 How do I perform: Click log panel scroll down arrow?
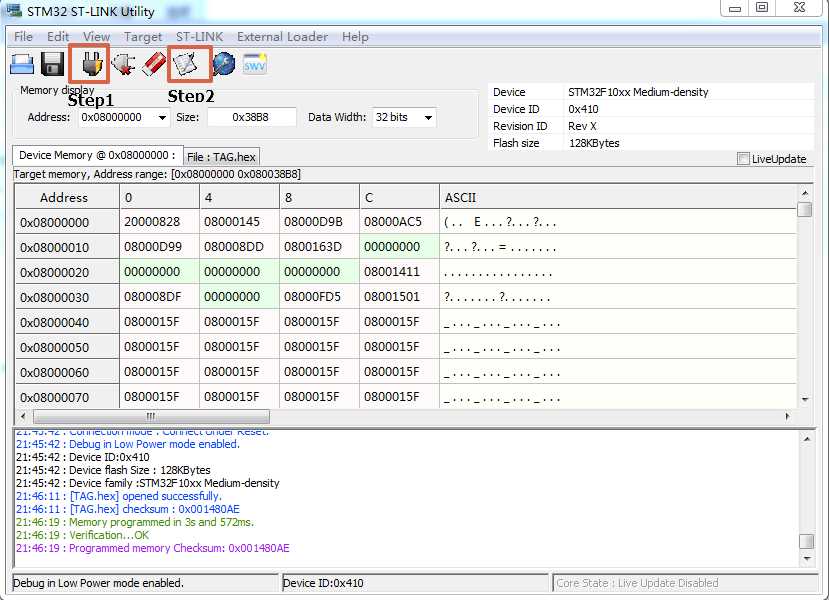coord(807,558)
